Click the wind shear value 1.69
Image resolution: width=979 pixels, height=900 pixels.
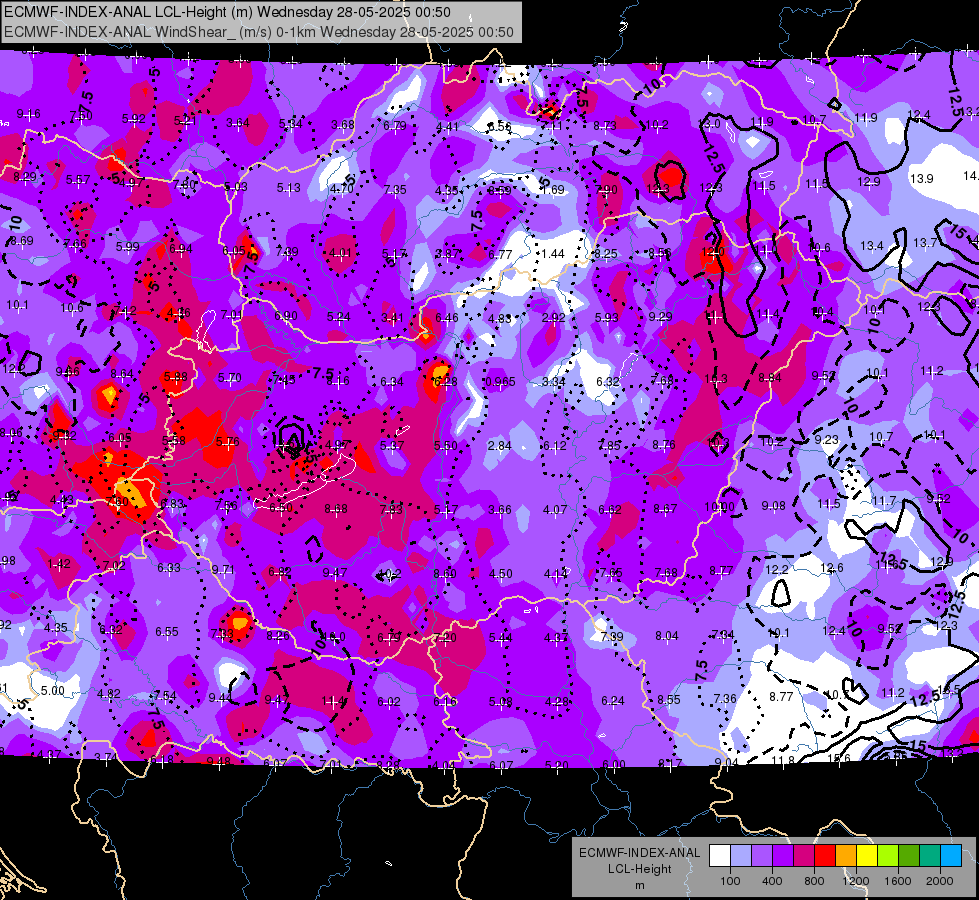[553, 189]
